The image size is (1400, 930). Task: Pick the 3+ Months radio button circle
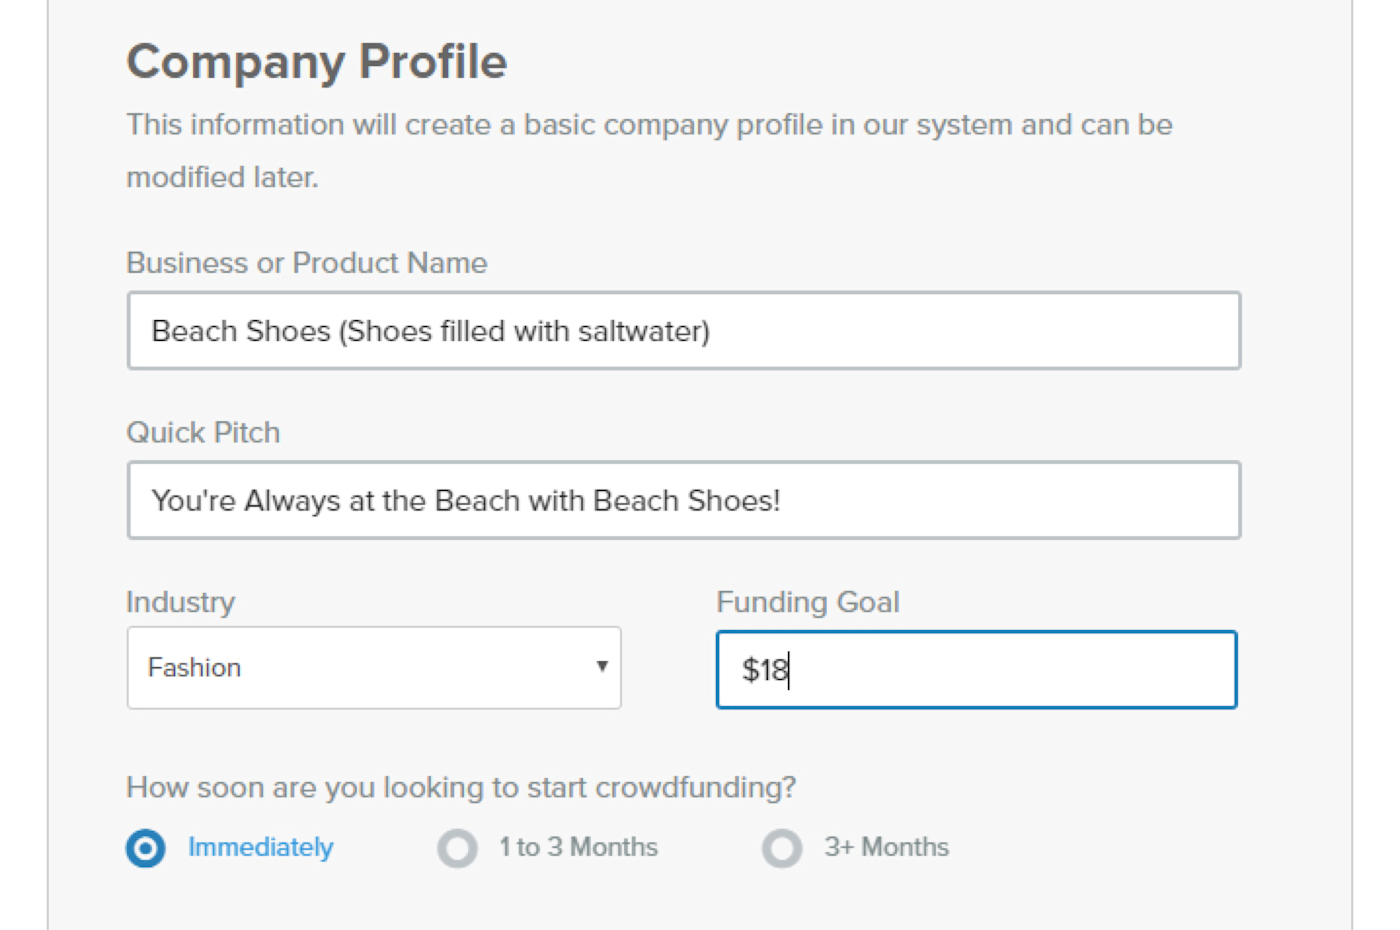click(x=782, y=849)
